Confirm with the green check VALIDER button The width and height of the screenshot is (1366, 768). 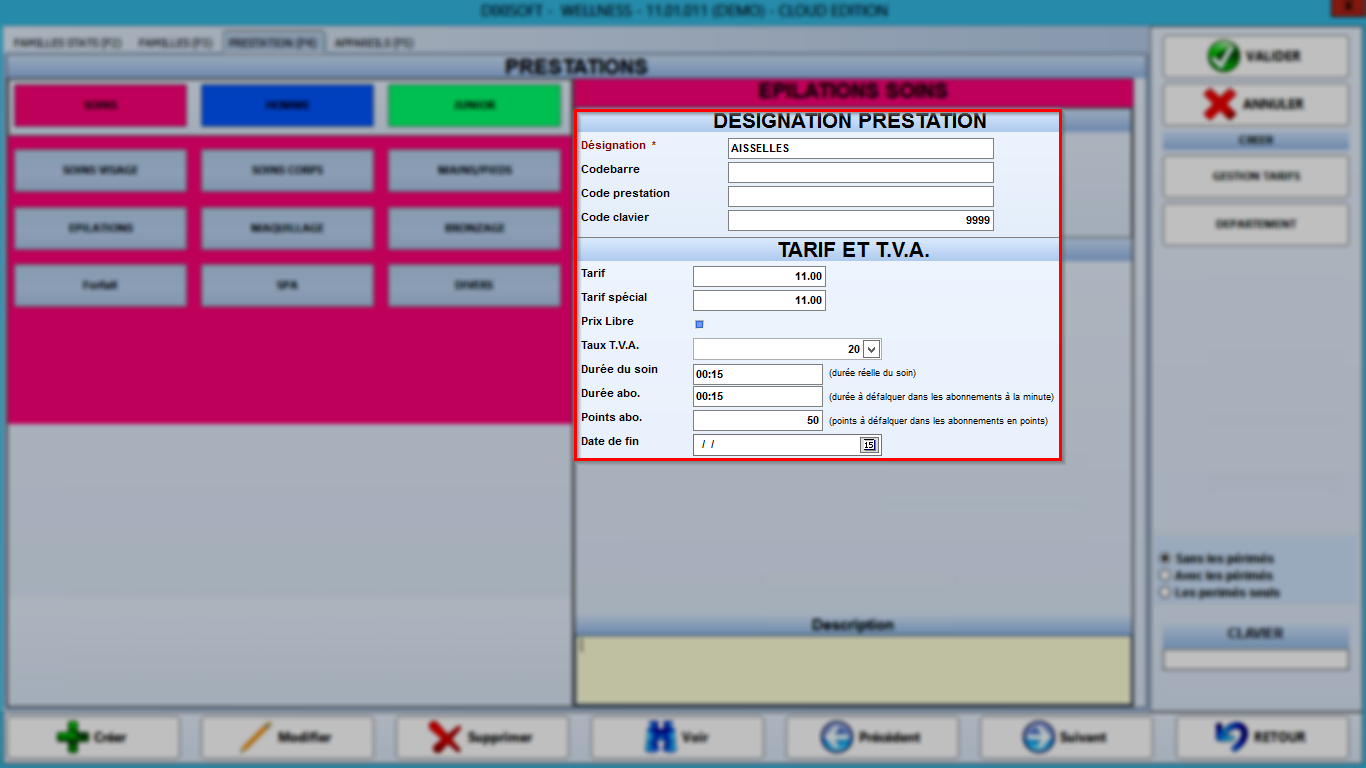(x=1255, y=56)
